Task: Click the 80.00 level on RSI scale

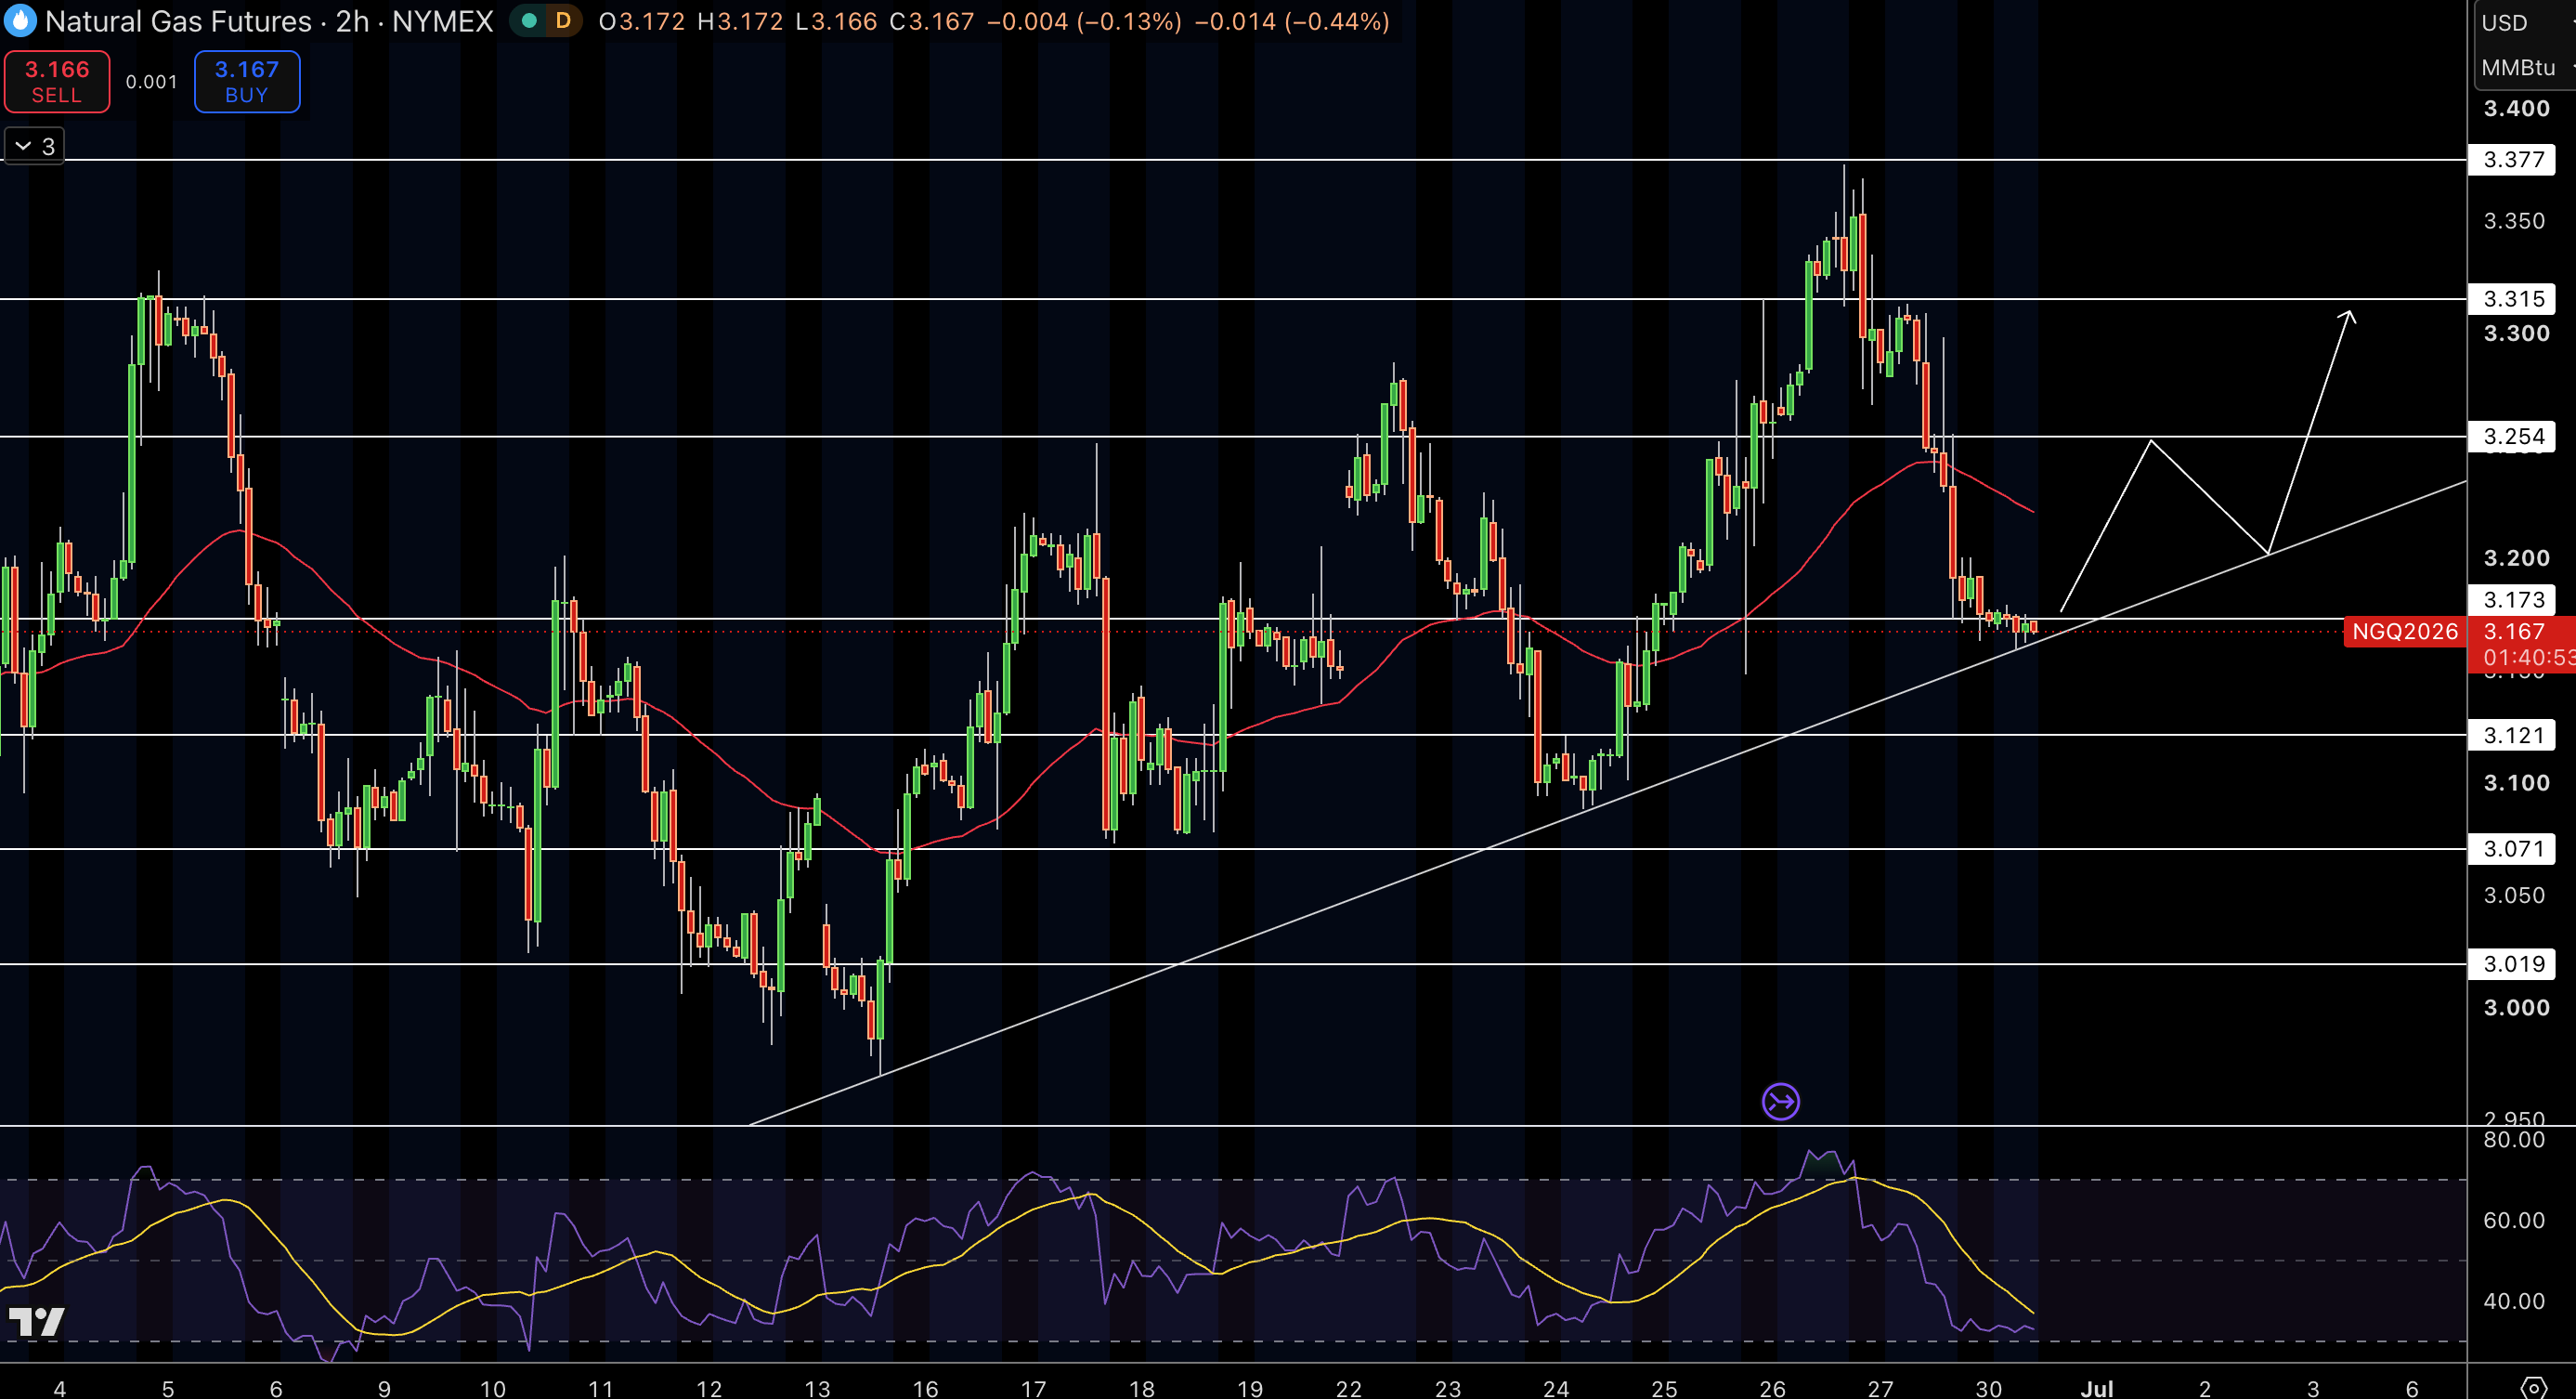Action: (2514, 1140)
